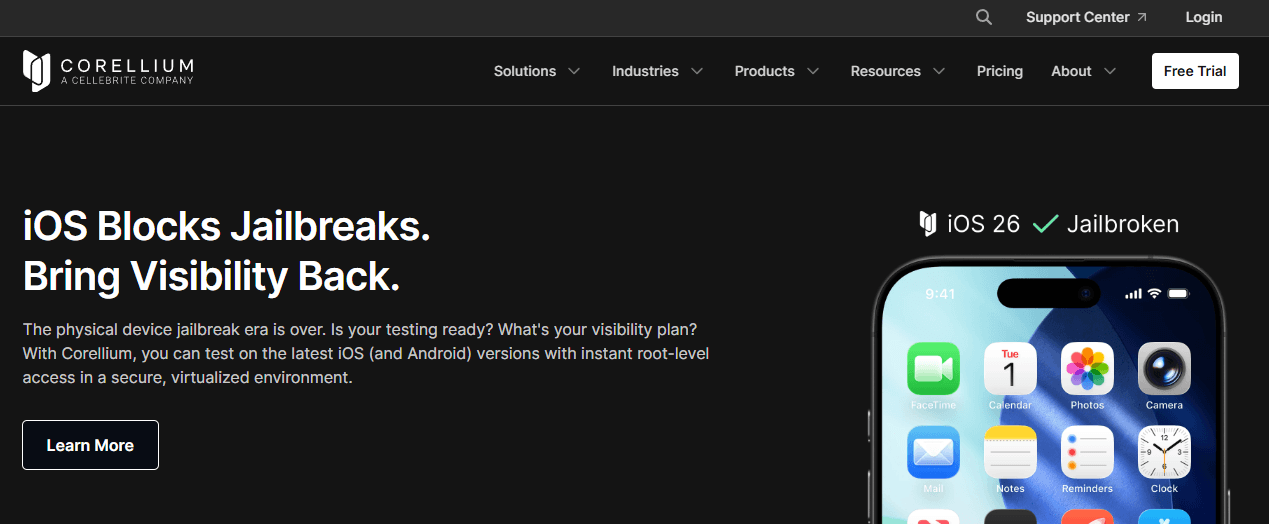Tap the Mail app icon
The width and height of the screenshot is (1269, 524).
(x=933, y=452)
